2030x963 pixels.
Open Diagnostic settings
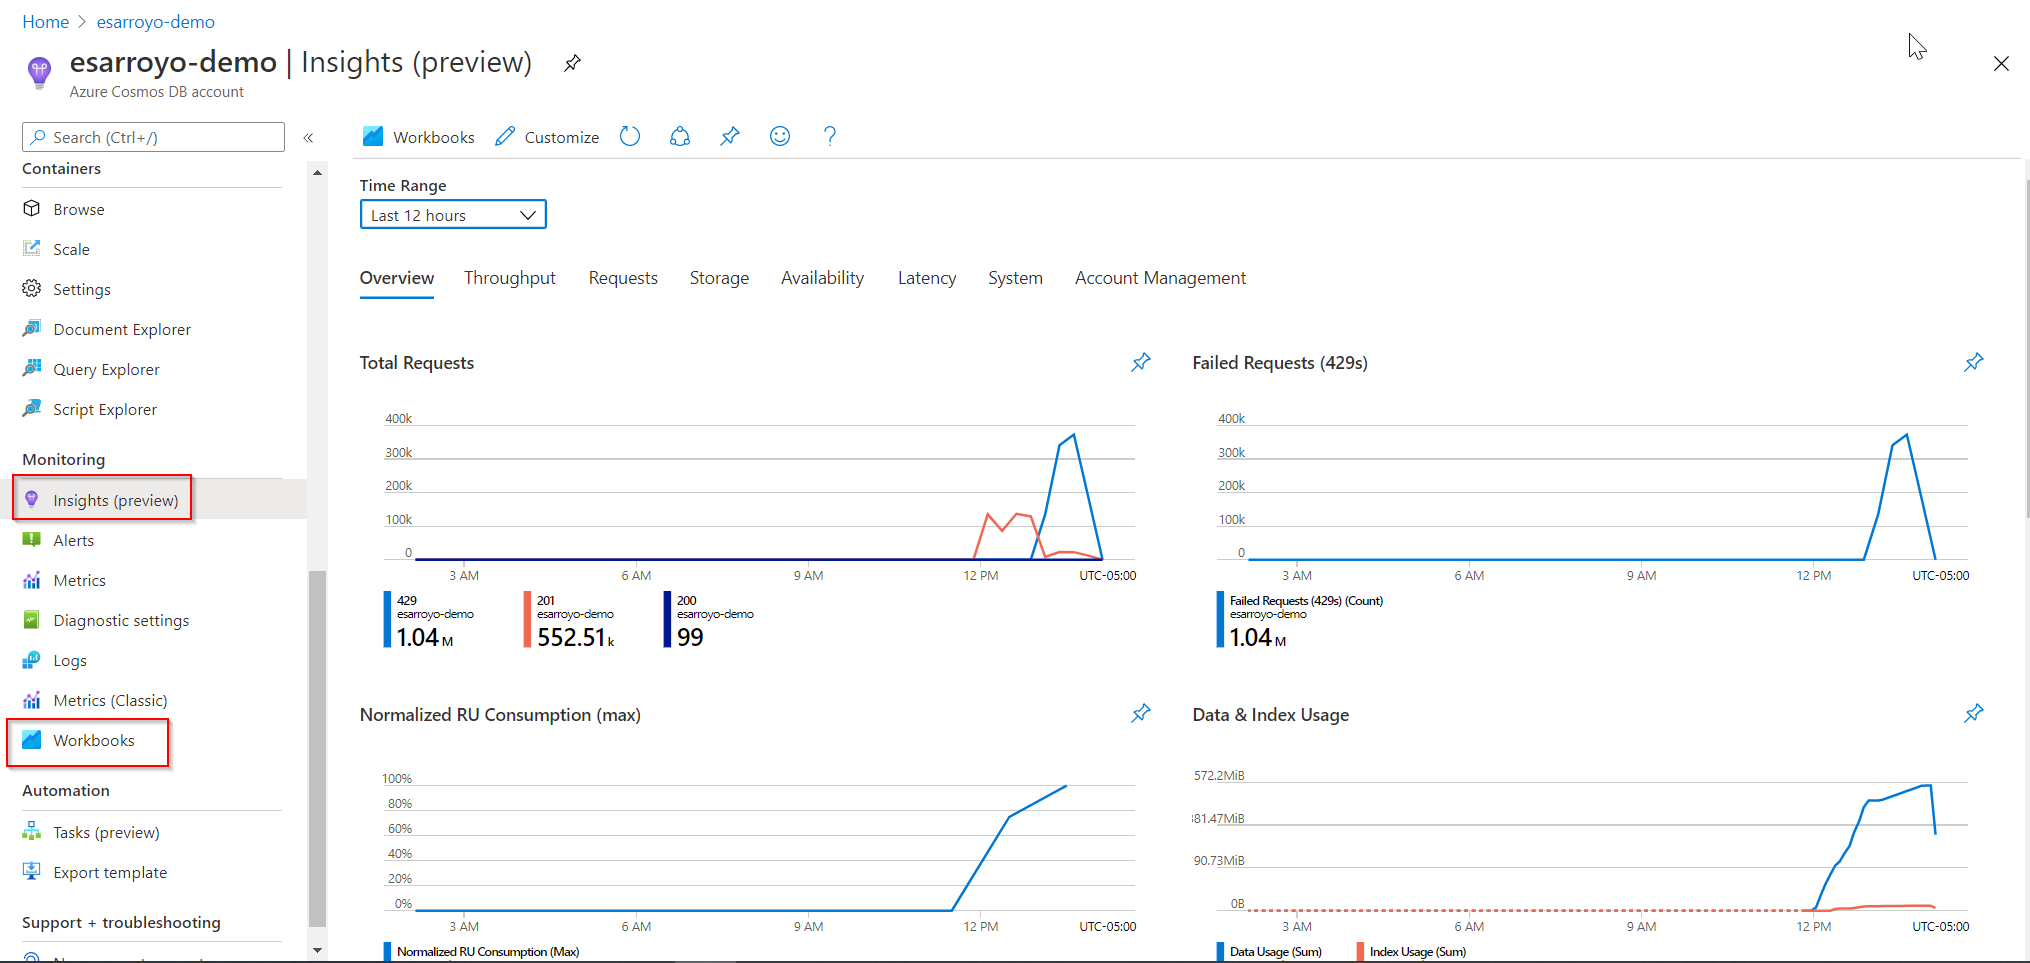[120, 619]
